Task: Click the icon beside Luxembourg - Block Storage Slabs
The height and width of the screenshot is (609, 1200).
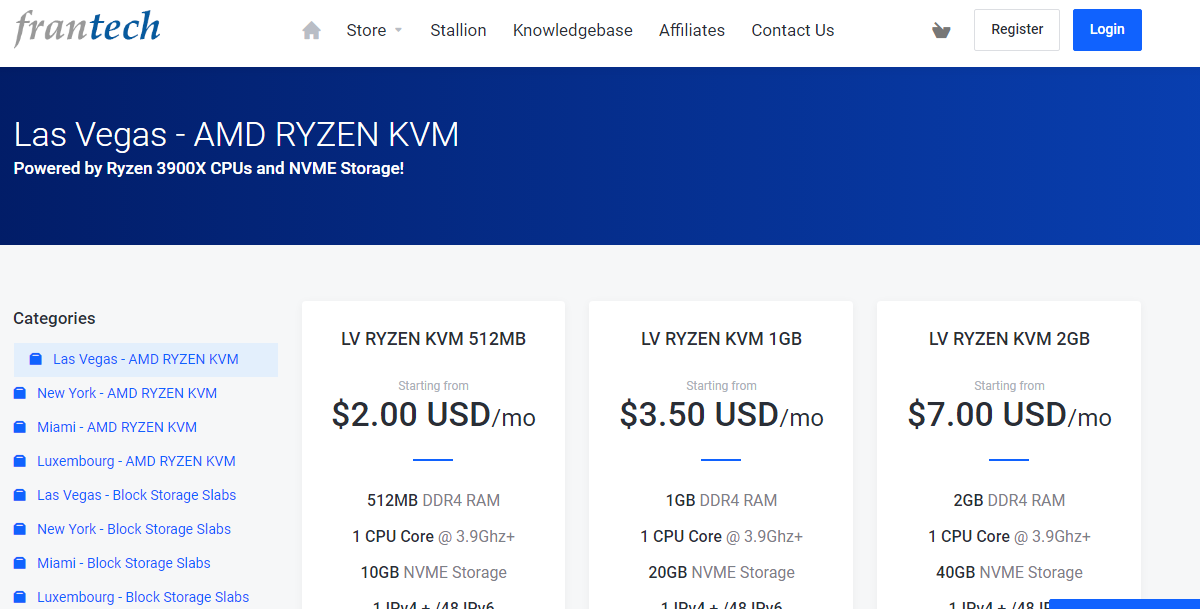Action: pos(20,597)
